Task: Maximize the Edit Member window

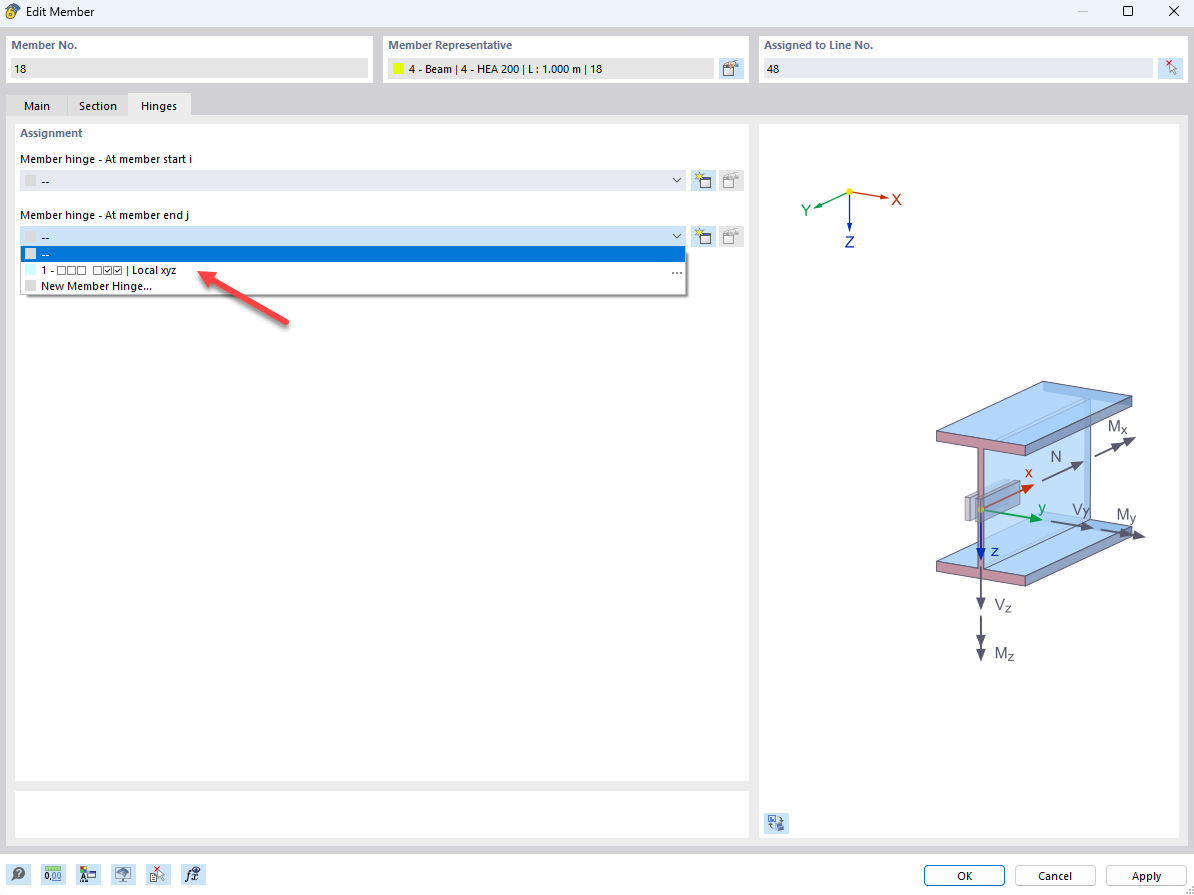Action: click(x=1128, y=11)
